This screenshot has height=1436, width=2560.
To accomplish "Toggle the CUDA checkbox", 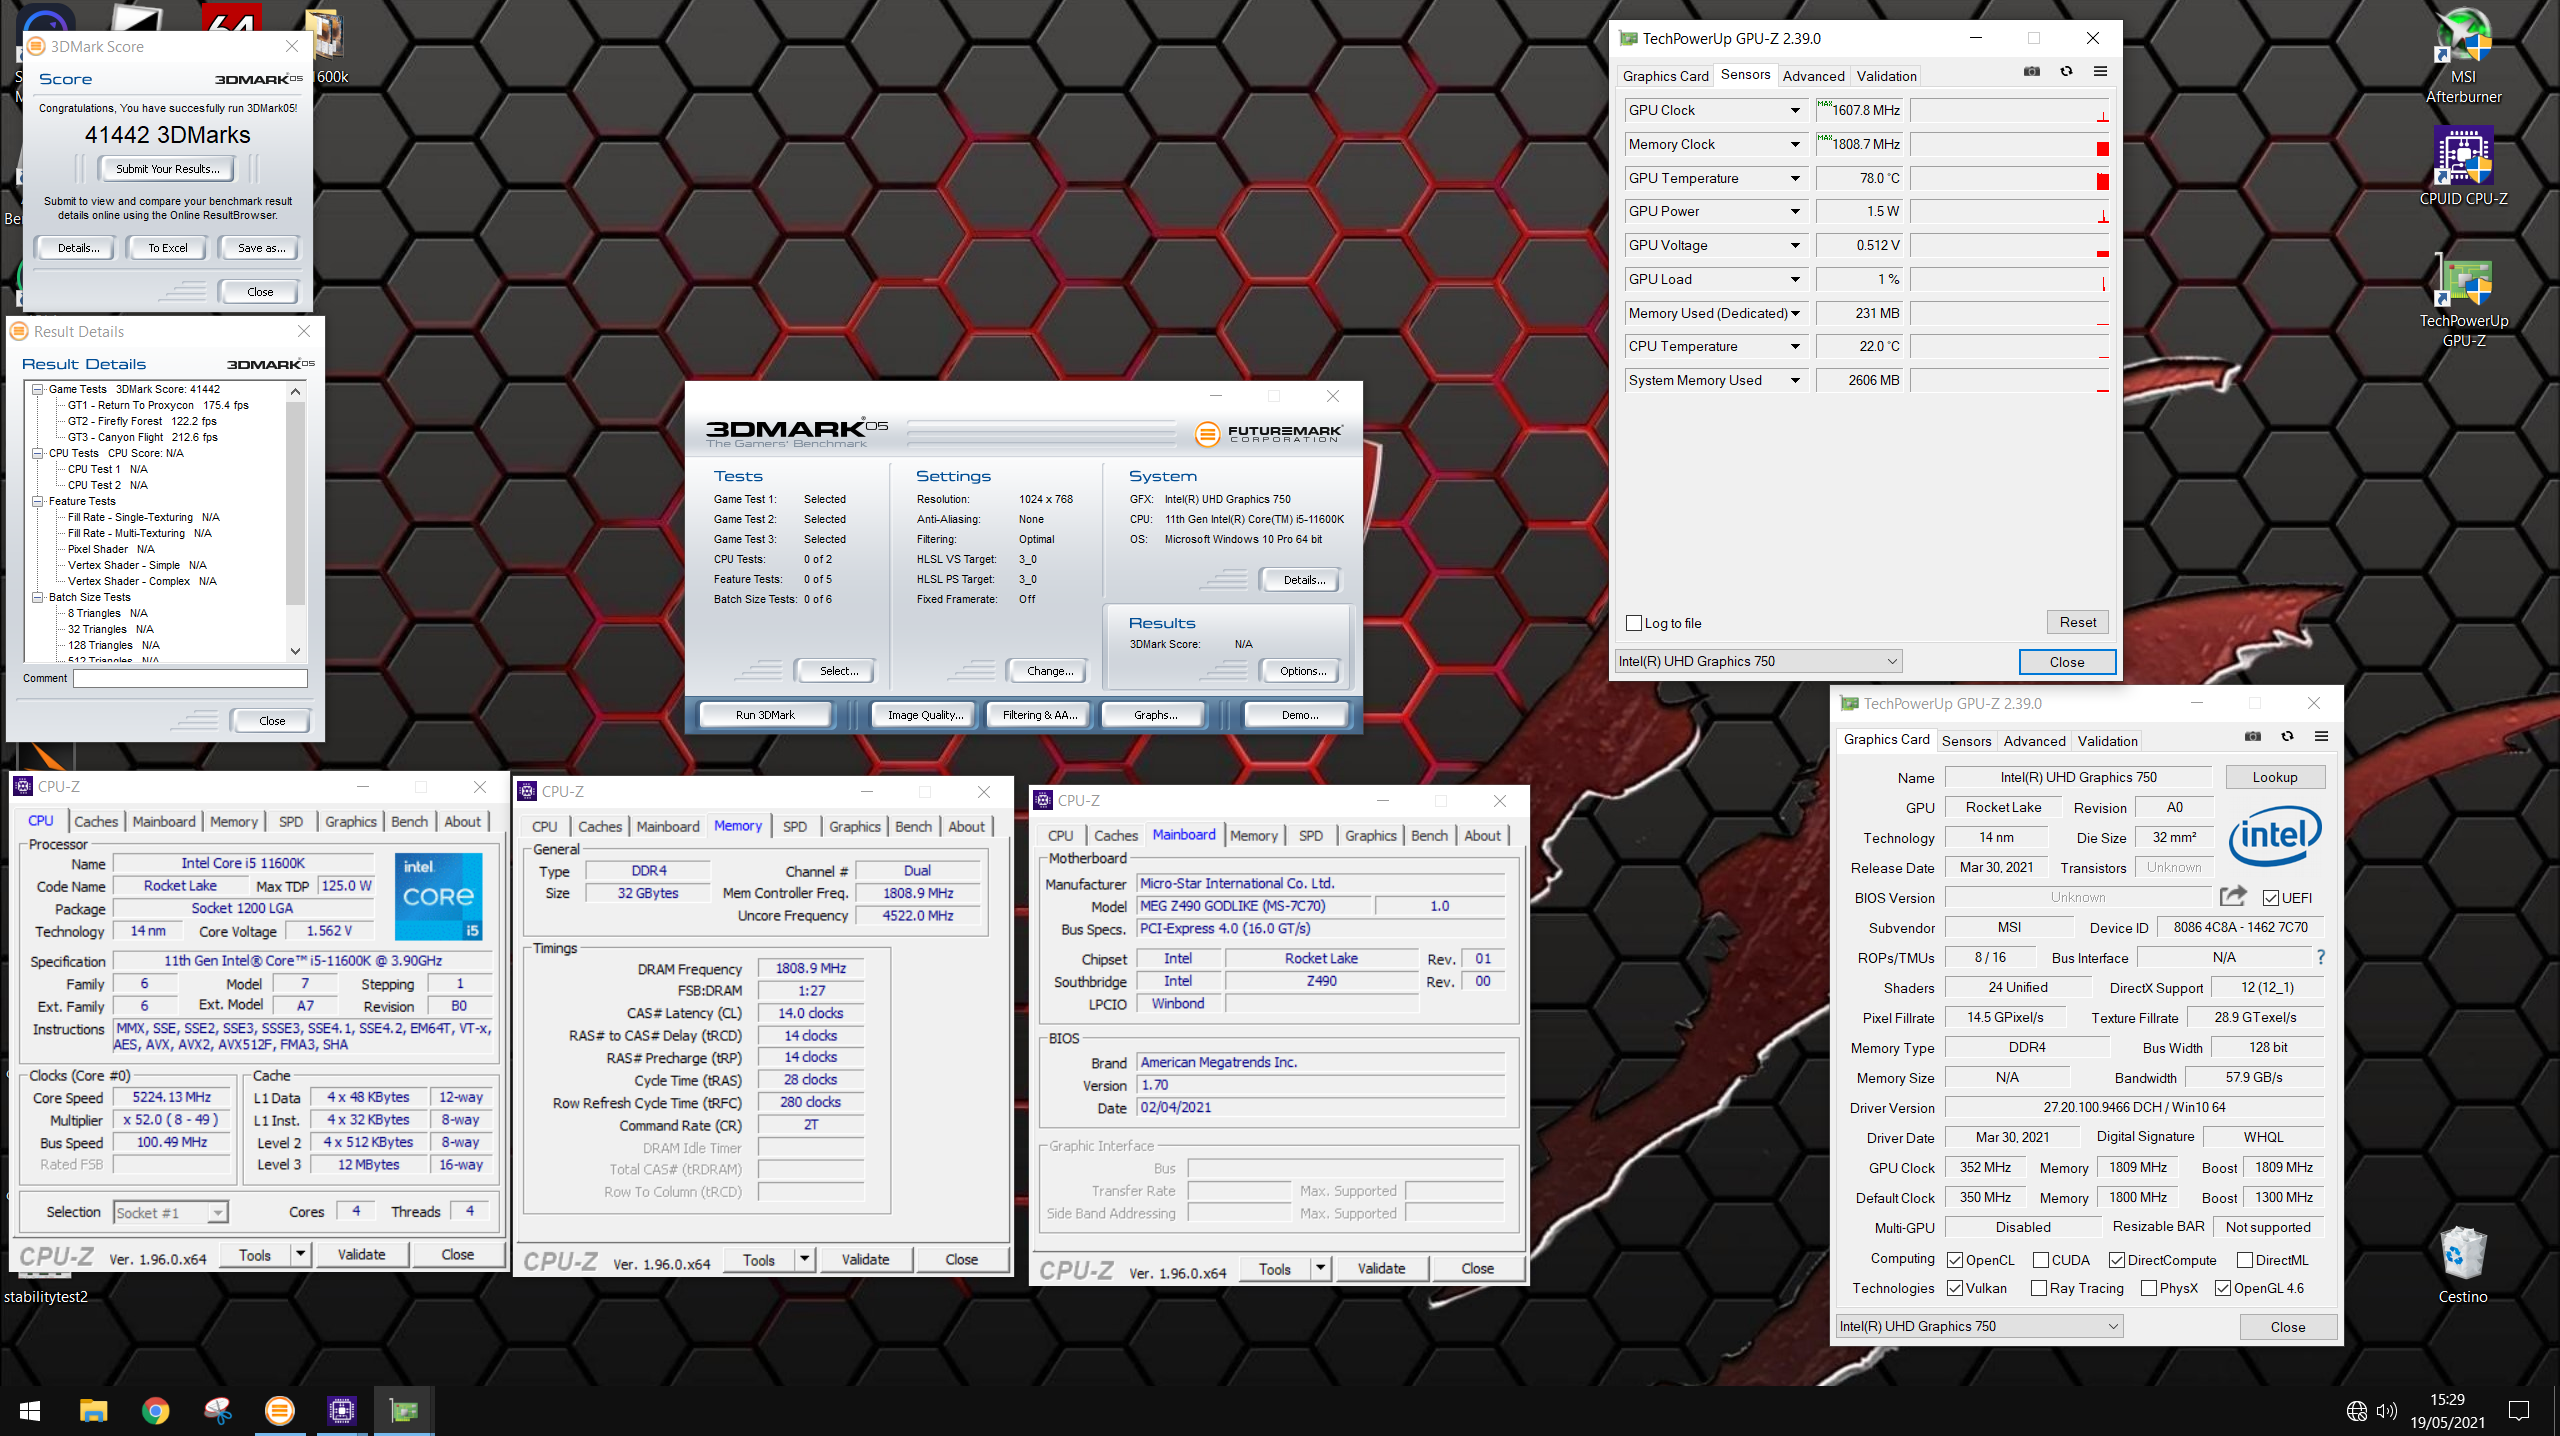I will click(2041, 1260).
